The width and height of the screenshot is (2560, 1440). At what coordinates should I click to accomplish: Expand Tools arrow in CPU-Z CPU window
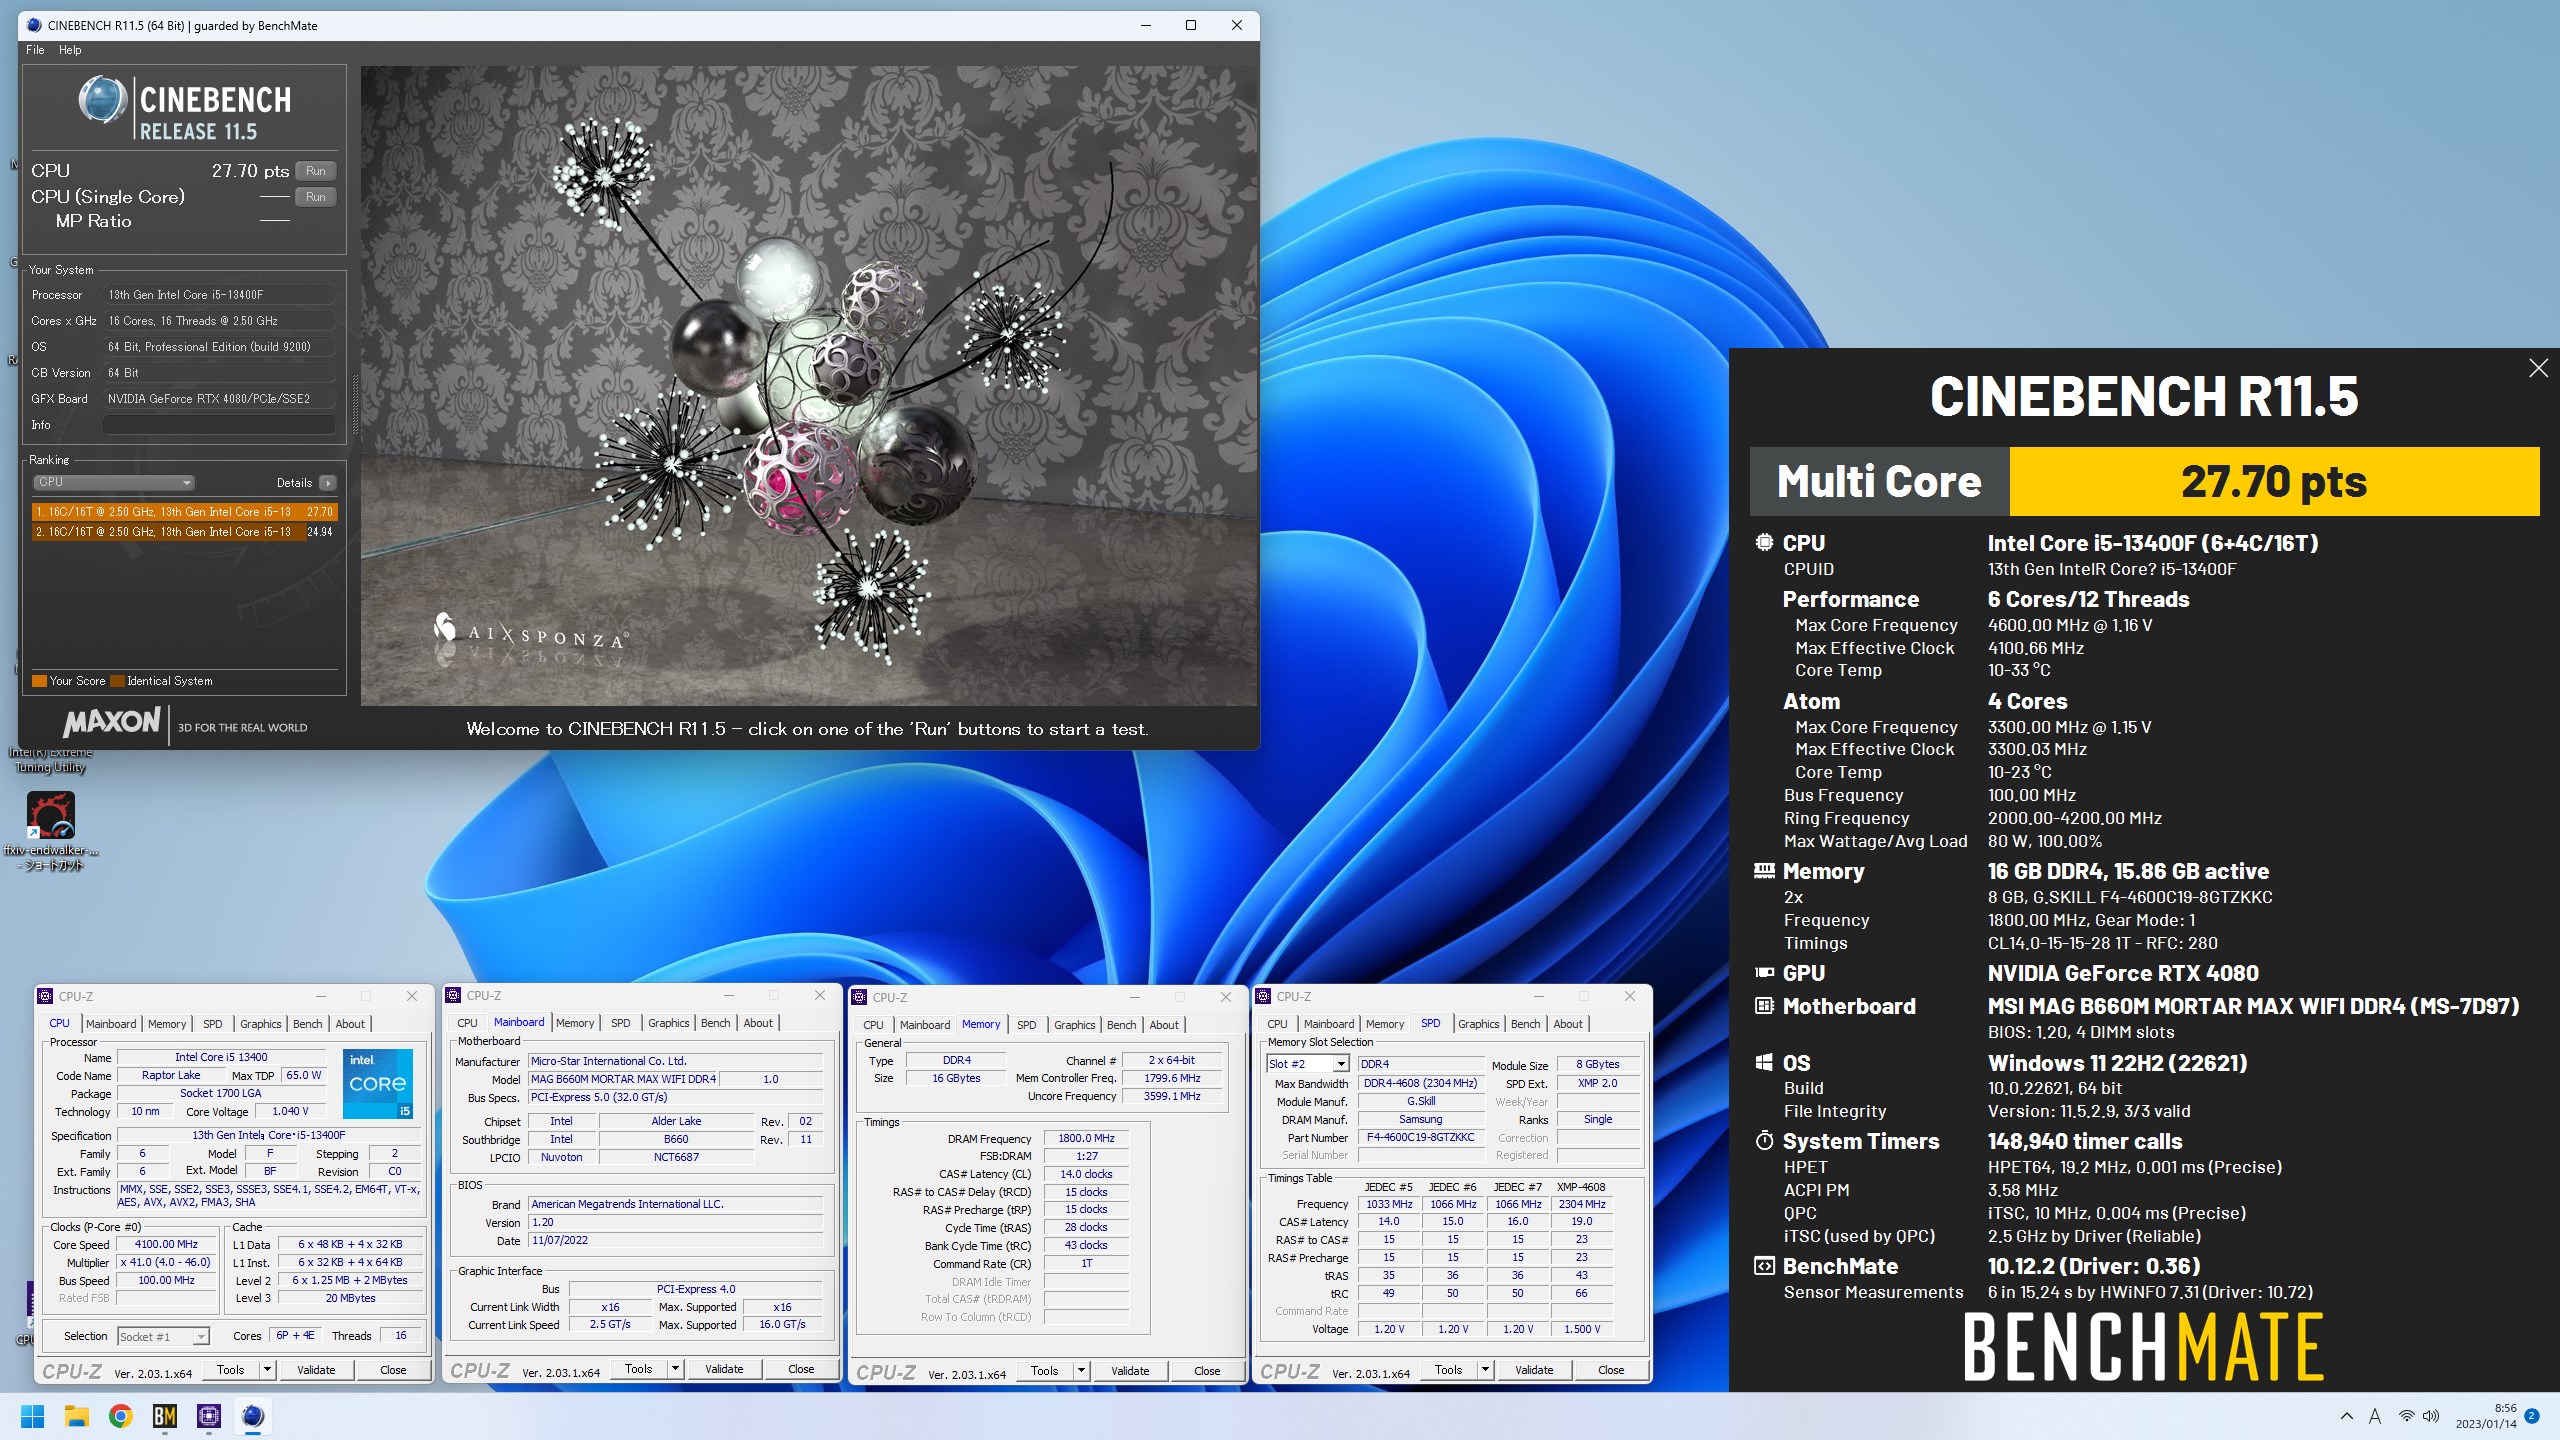[x=267, y=1370]
